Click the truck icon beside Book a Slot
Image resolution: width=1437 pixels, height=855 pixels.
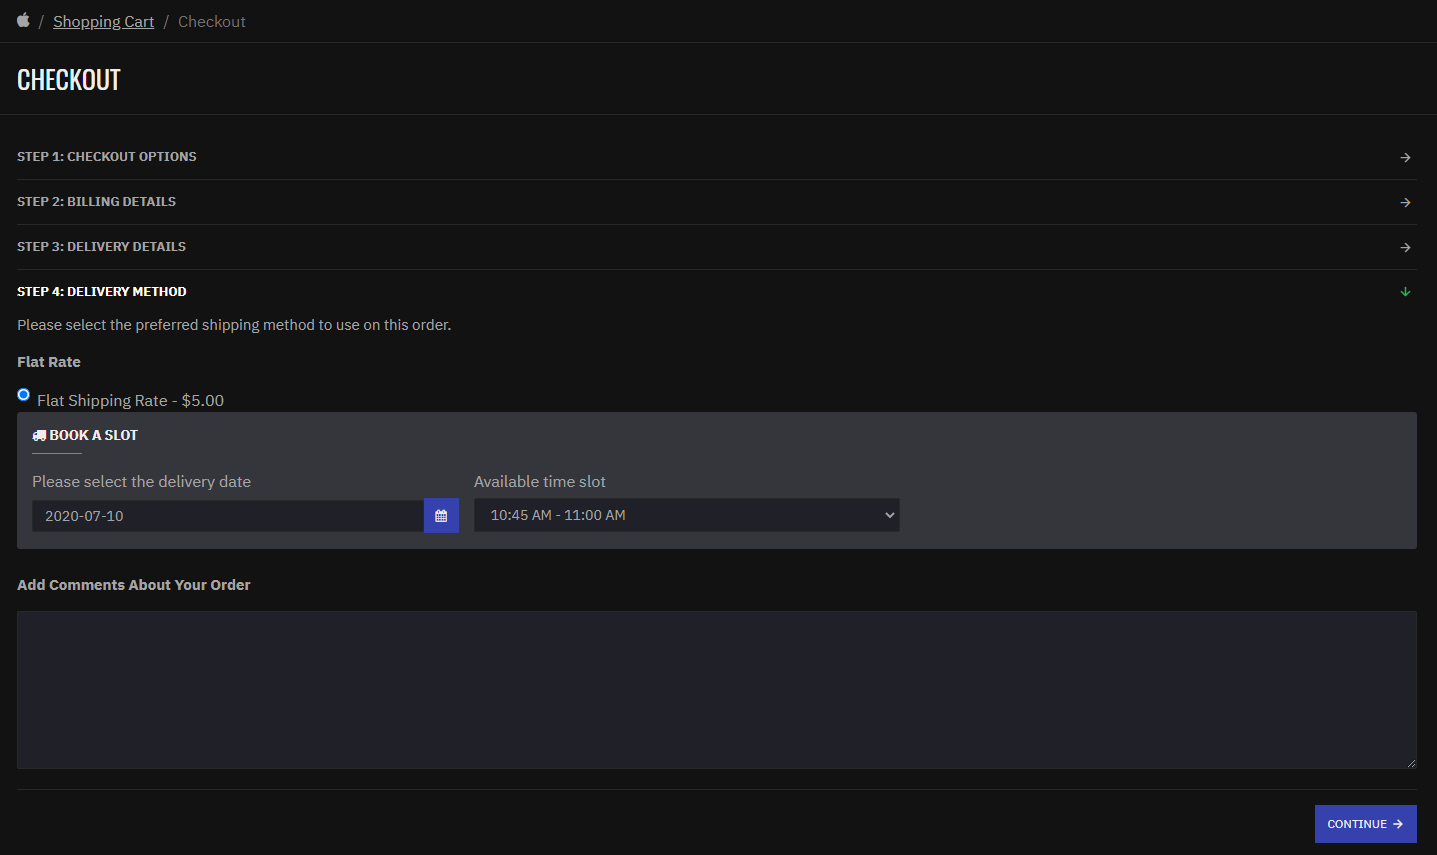tap(39, 435)
